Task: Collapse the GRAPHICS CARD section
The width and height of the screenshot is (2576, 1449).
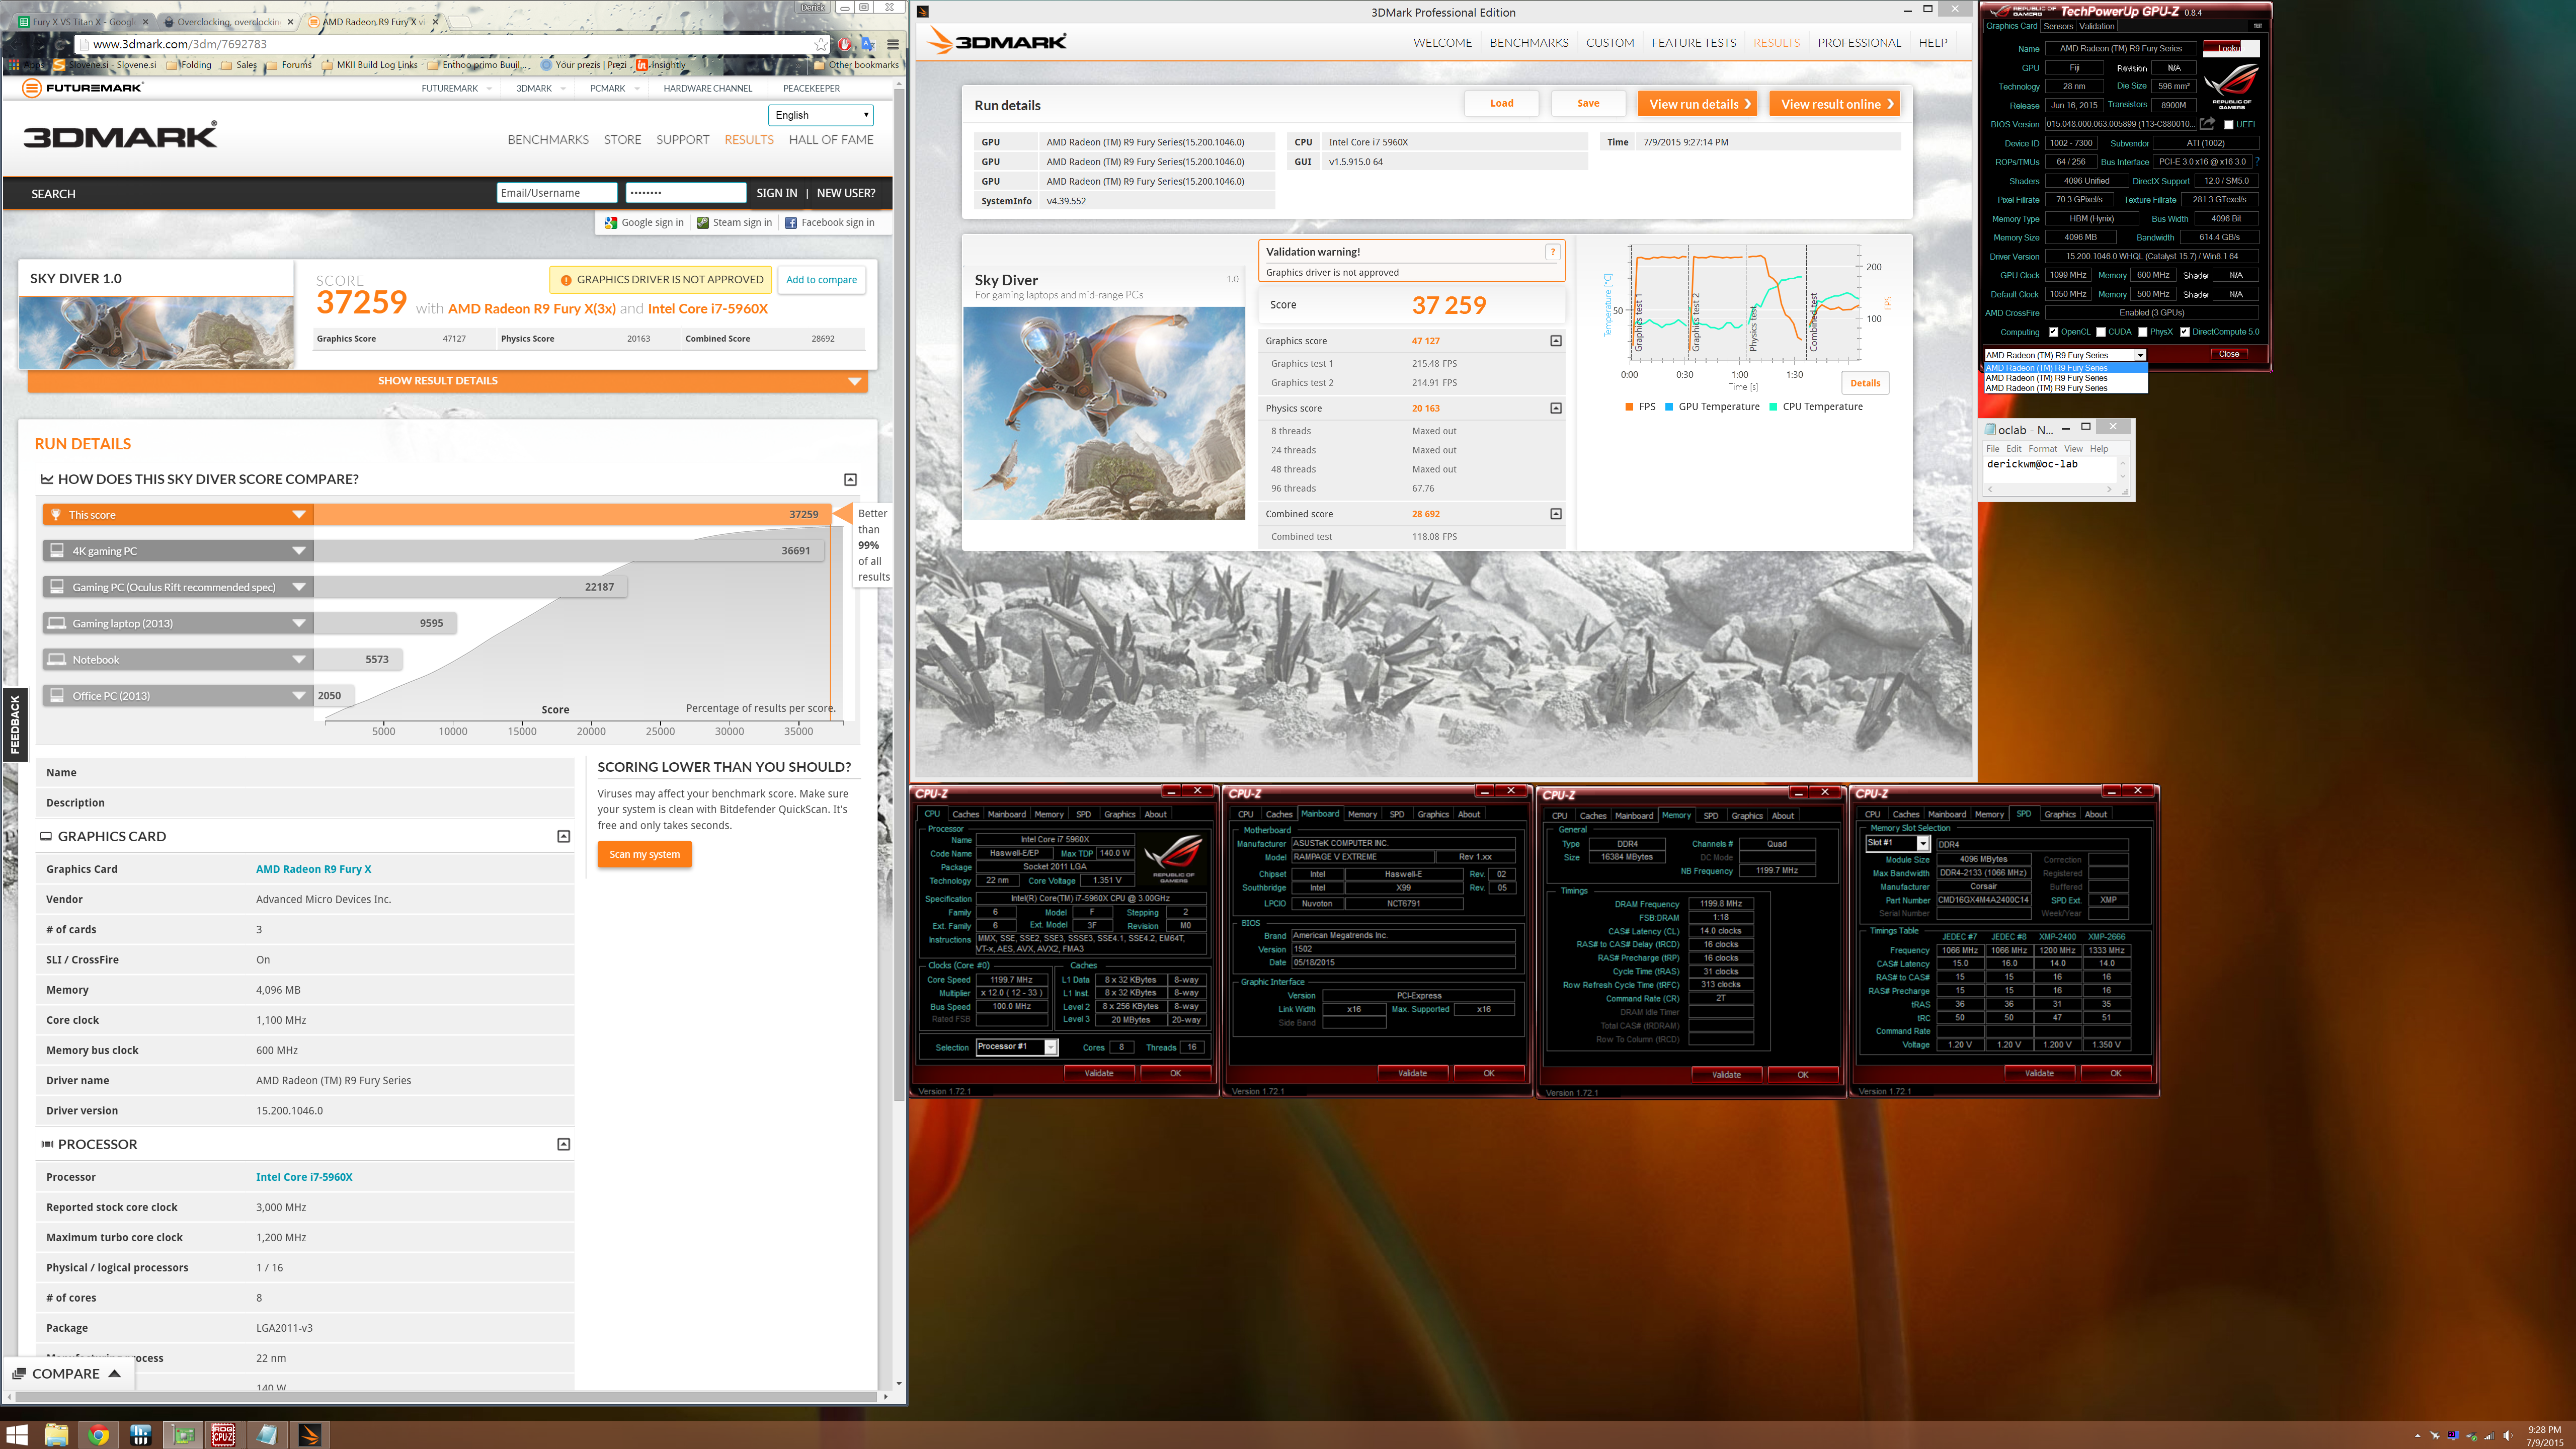Action: coord(563,836)
